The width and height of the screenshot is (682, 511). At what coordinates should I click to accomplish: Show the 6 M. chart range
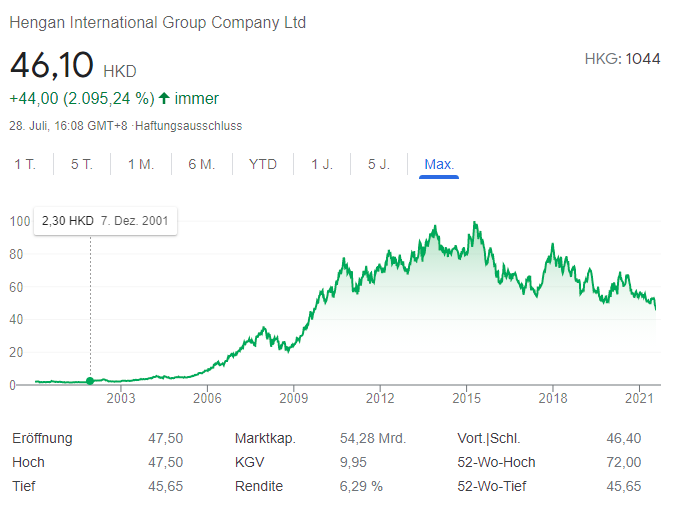[x=201, y=165]
